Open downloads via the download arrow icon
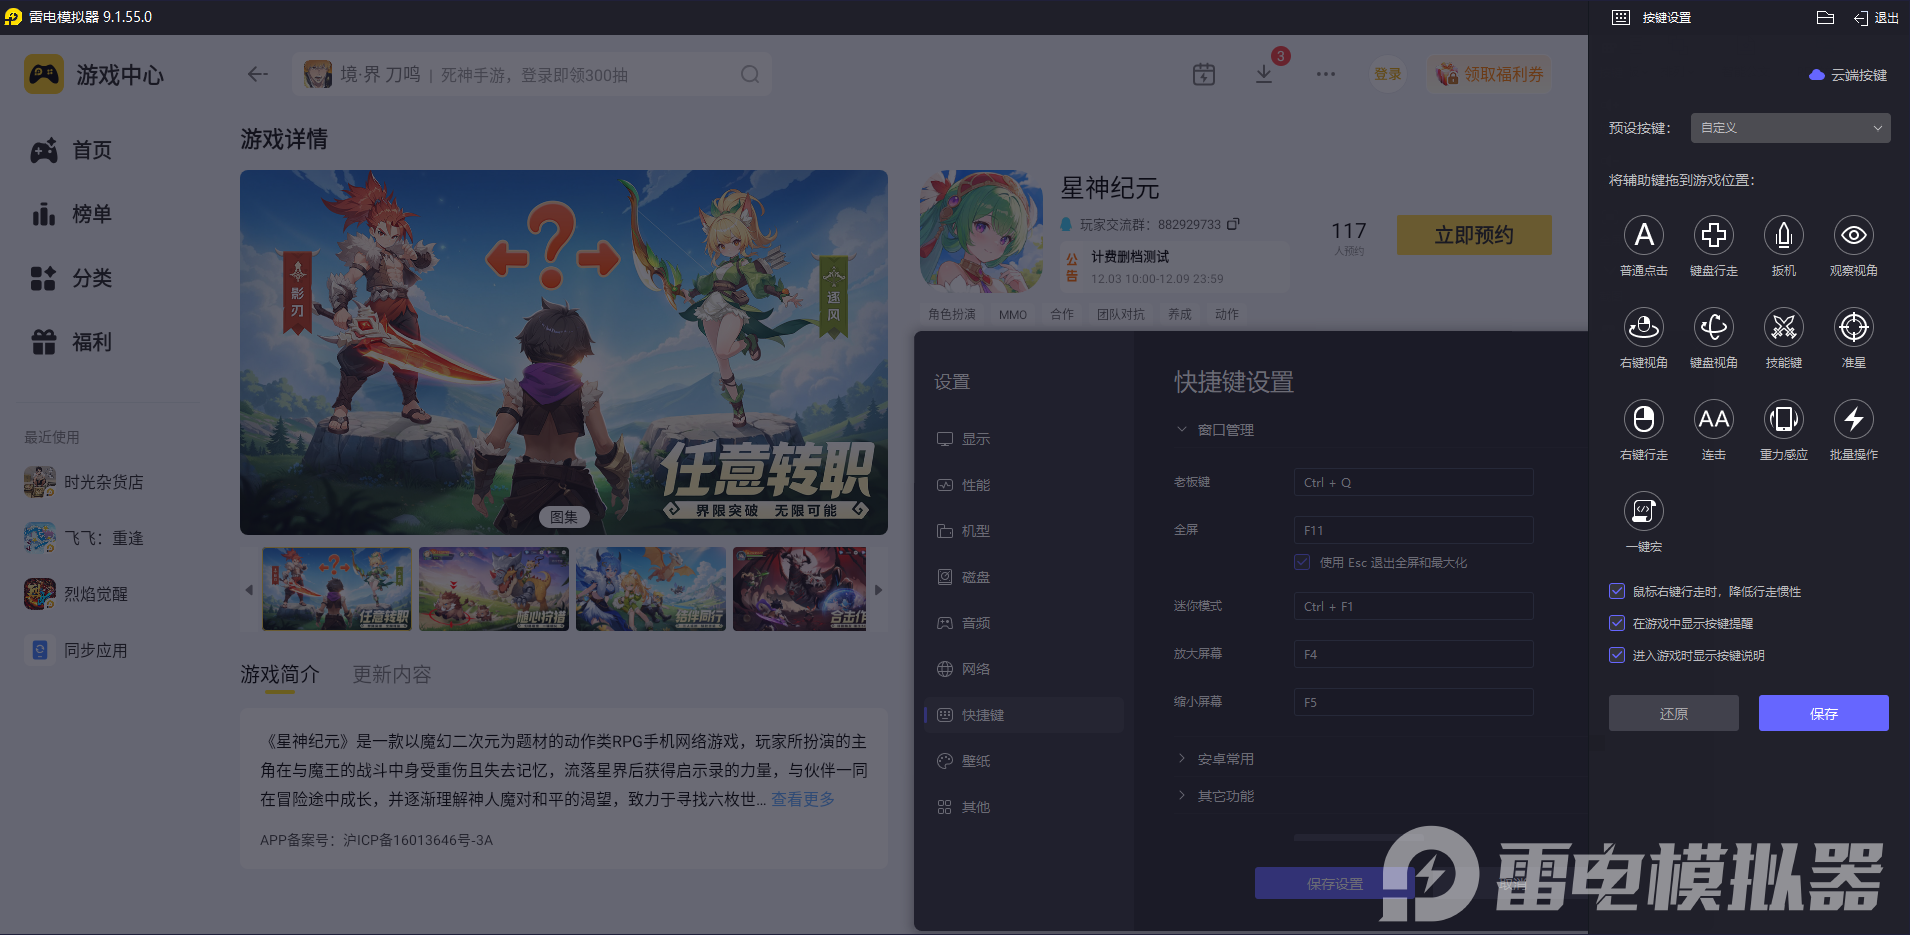 tap(1265, 74)
